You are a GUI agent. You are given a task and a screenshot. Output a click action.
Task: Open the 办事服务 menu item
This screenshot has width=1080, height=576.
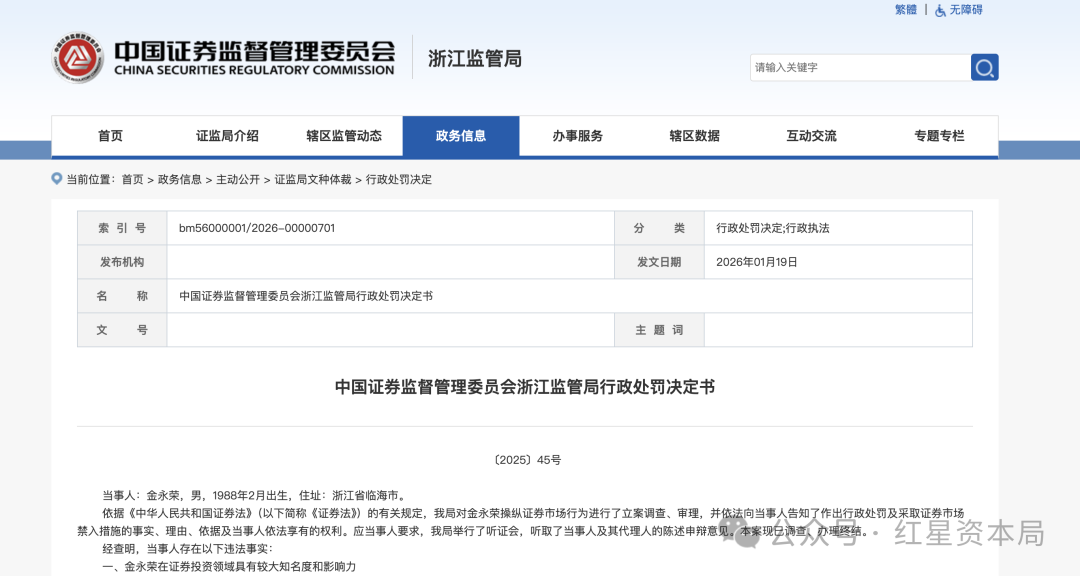click(x=577, y=136)
